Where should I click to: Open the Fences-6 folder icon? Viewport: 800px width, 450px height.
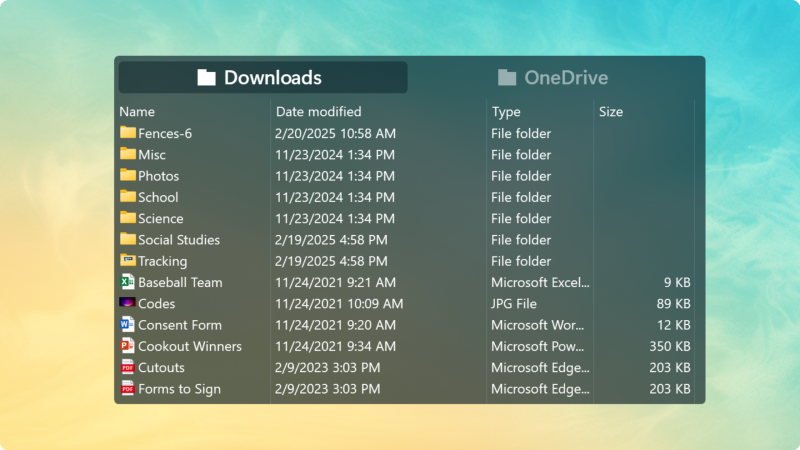coord(128,133)
